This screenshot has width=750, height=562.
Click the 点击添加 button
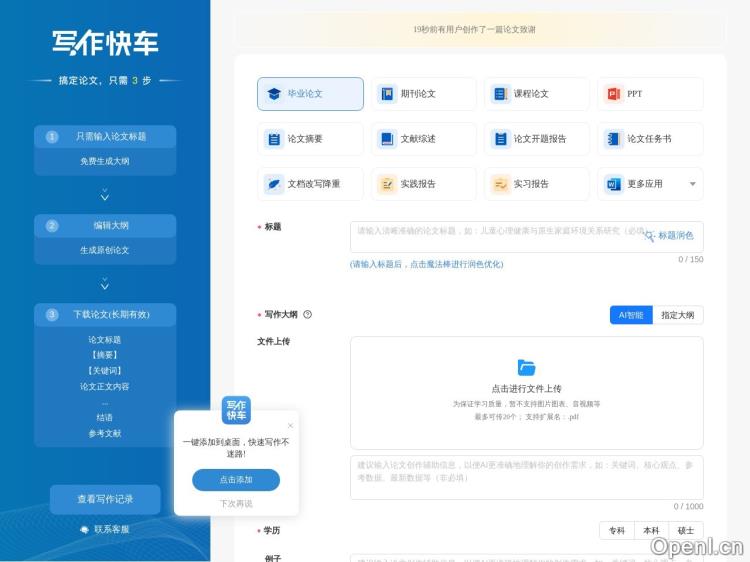pyautogui.click(x=236, y=480)
